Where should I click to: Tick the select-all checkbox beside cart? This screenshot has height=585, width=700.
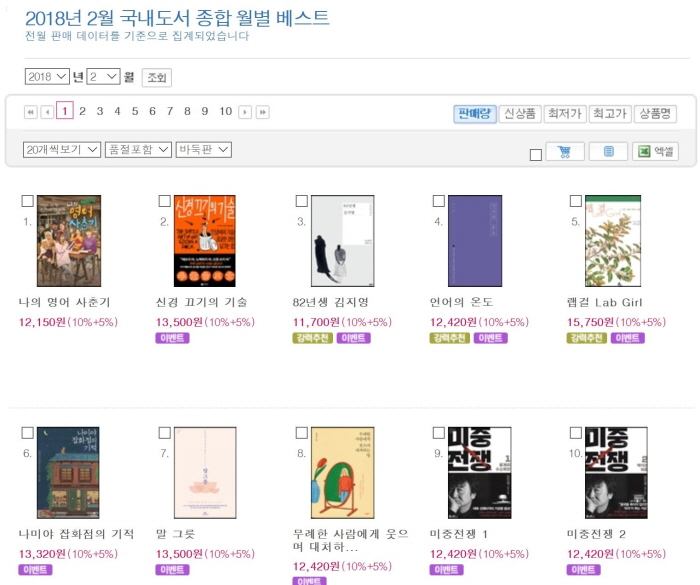[x=536, y=155]
